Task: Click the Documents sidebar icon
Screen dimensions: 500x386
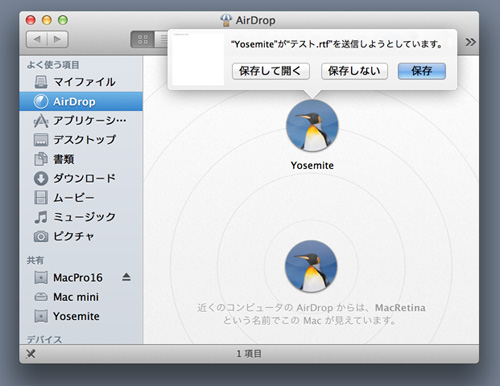Action: 41,159
